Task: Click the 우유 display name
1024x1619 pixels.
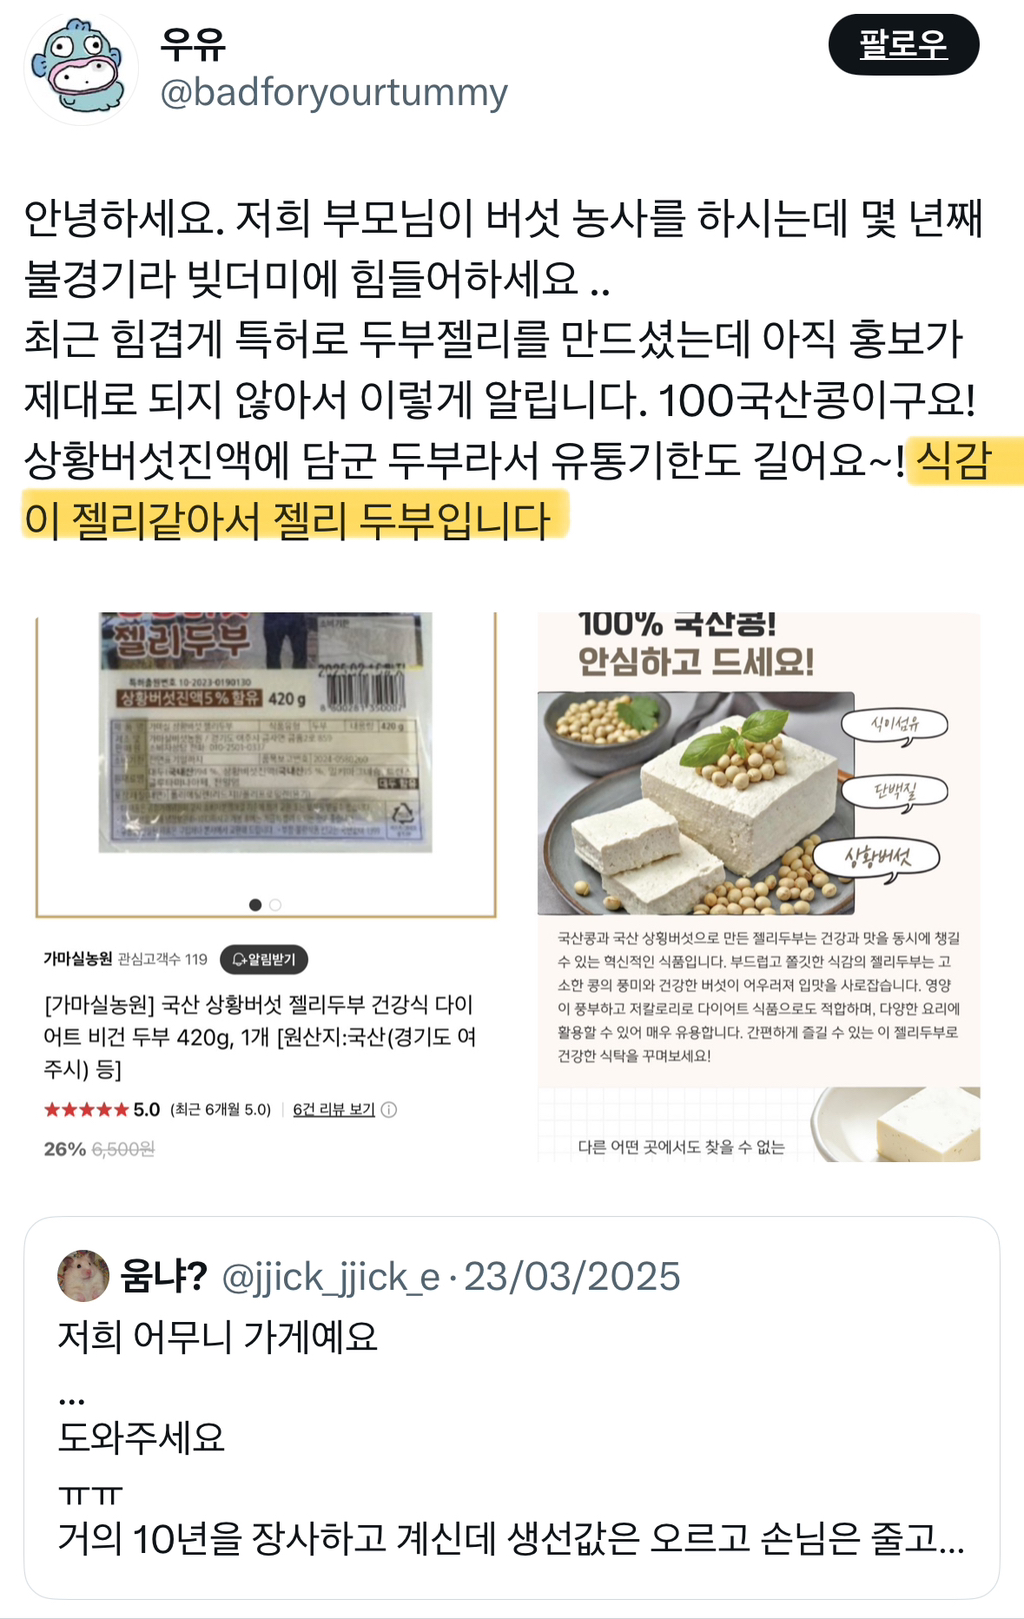Action: tap(193, 43)
